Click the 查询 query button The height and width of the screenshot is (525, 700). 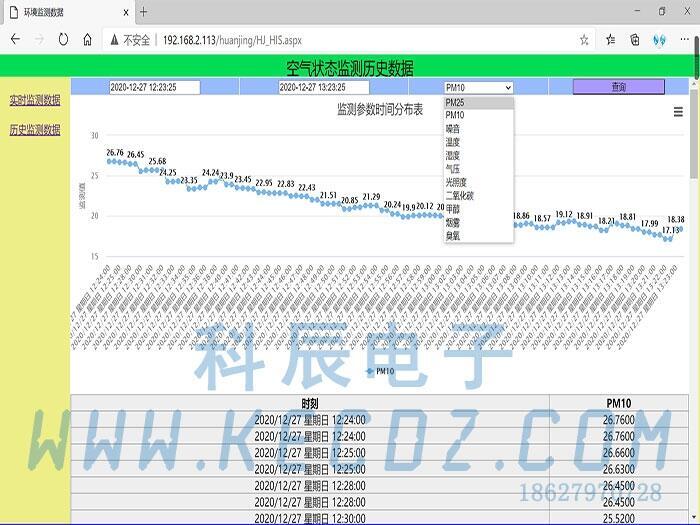(618, 87)
